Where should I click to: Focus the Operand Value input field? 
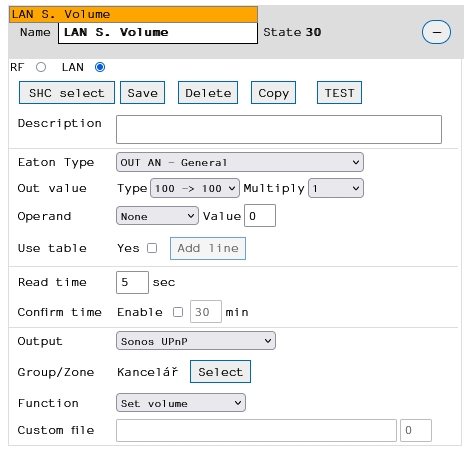(x=260, y=216)
